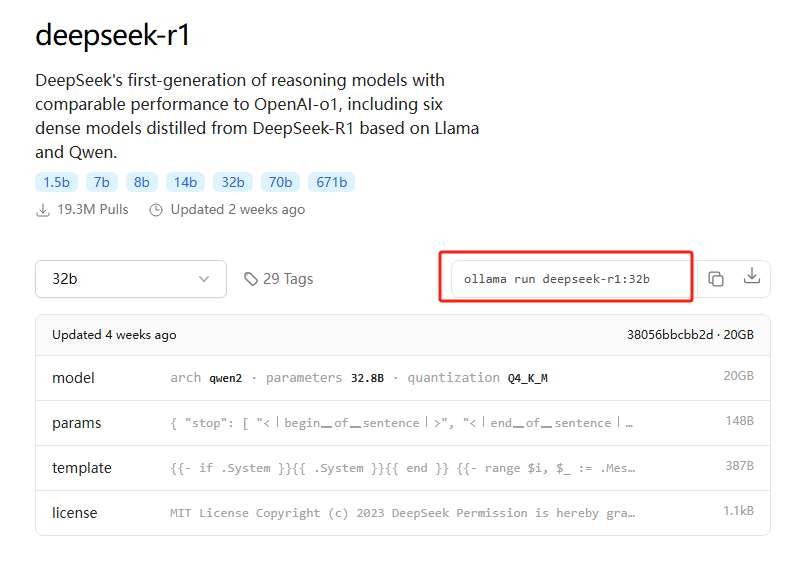Select the 8b size tag

[142, 182]
